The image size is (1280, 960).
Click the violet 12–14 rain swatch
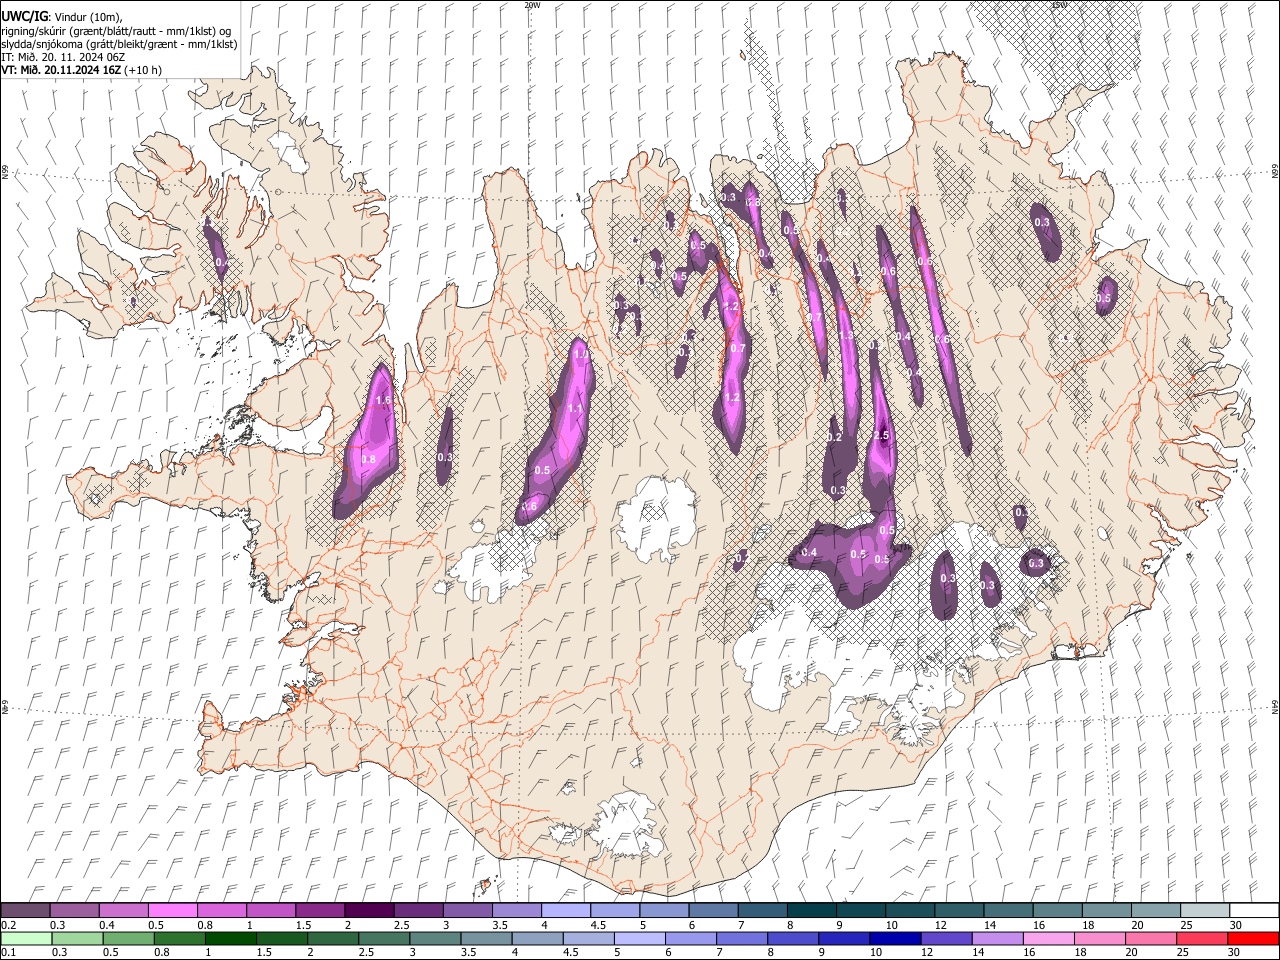pos(946,938)
